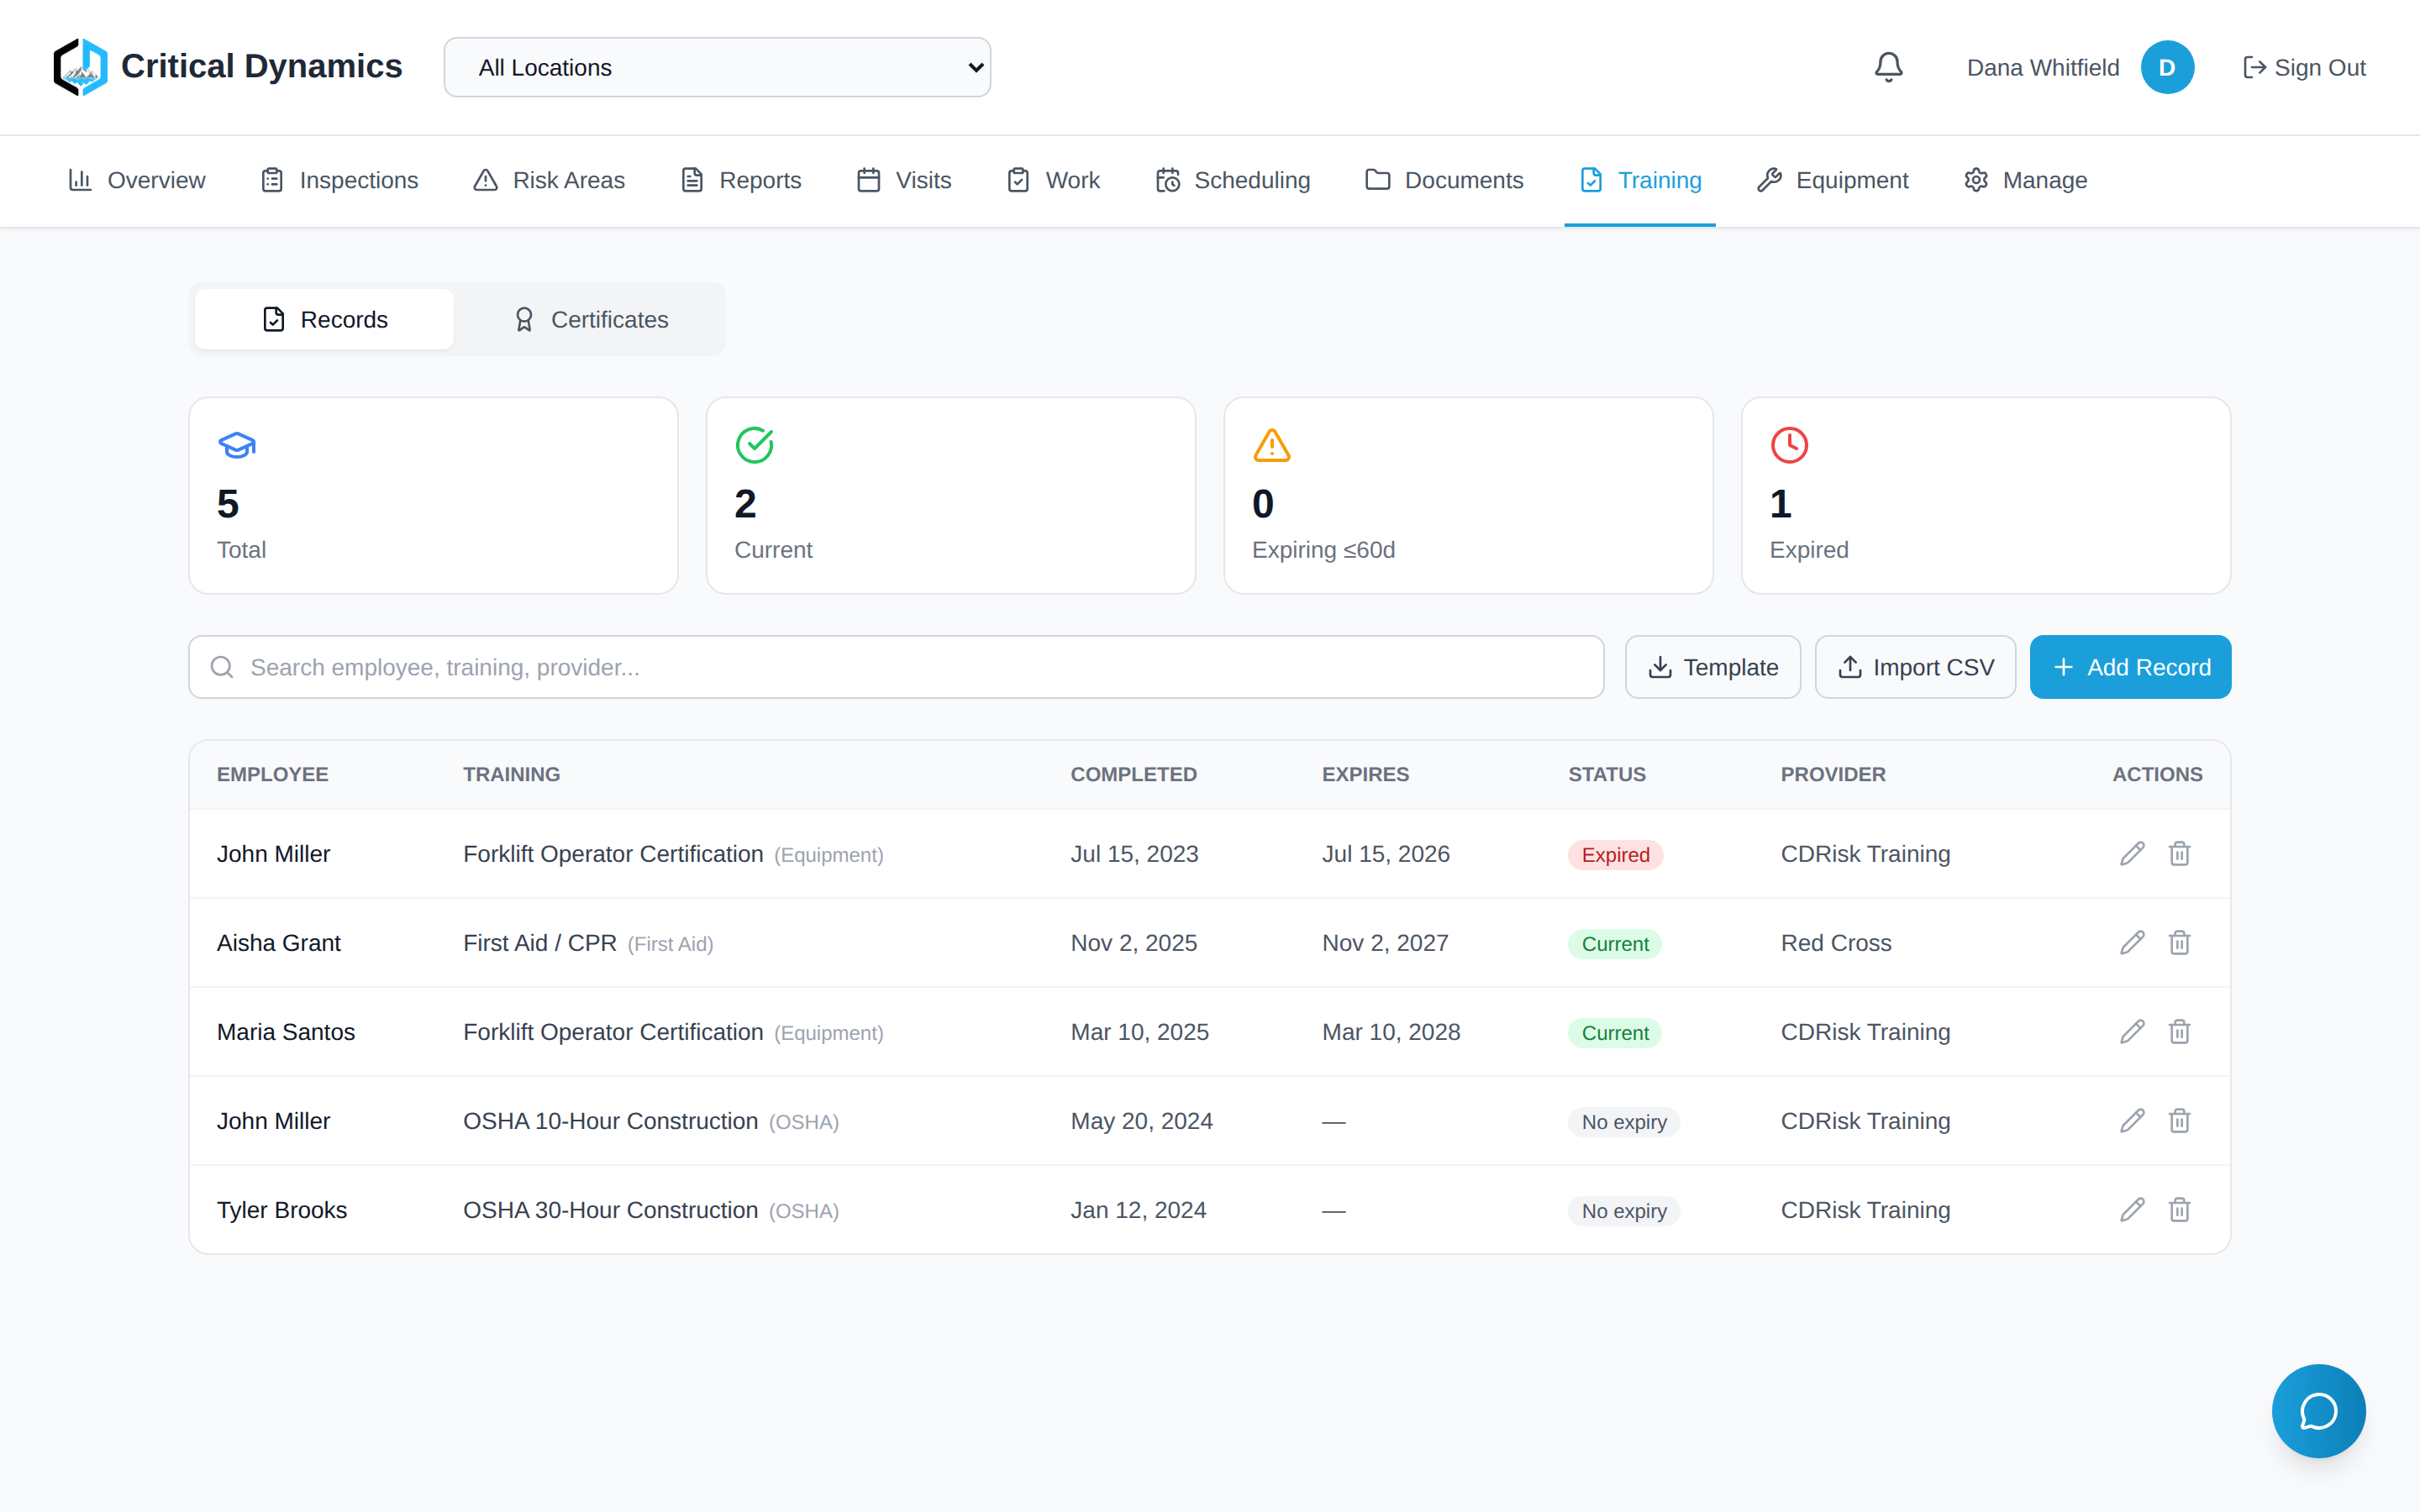Select the Records sub-tab
Screen dimensions: 2420x1512
point(324,319)
